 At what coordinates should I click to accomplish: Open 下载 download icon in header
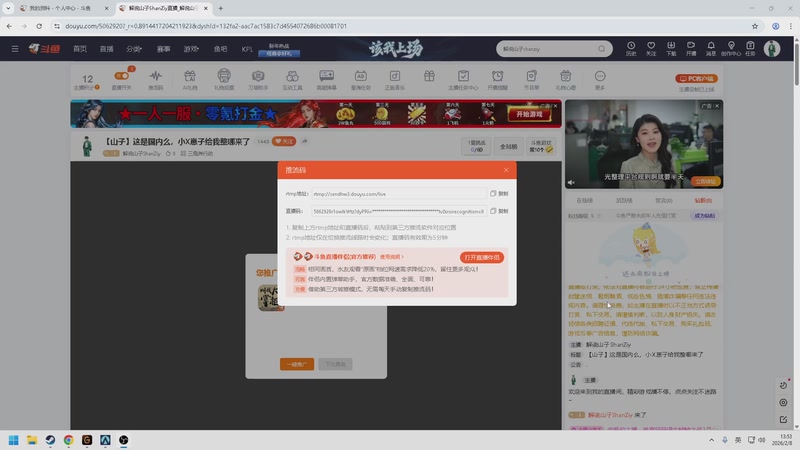(x=671, y=48)
